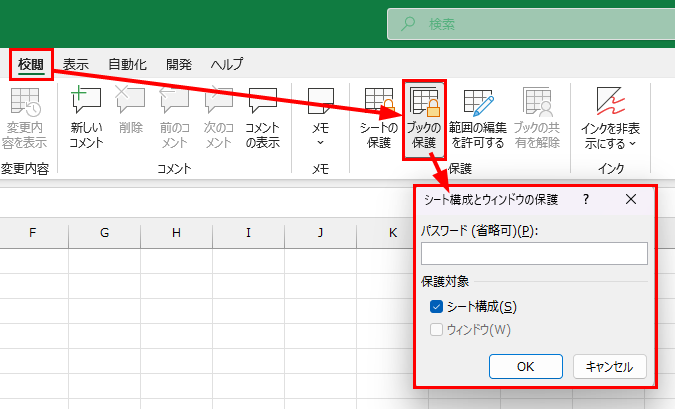Click the 変更内容を表示 icon
Image resolution: width=675 pixels, height=409 pixels.
[25, 118]
